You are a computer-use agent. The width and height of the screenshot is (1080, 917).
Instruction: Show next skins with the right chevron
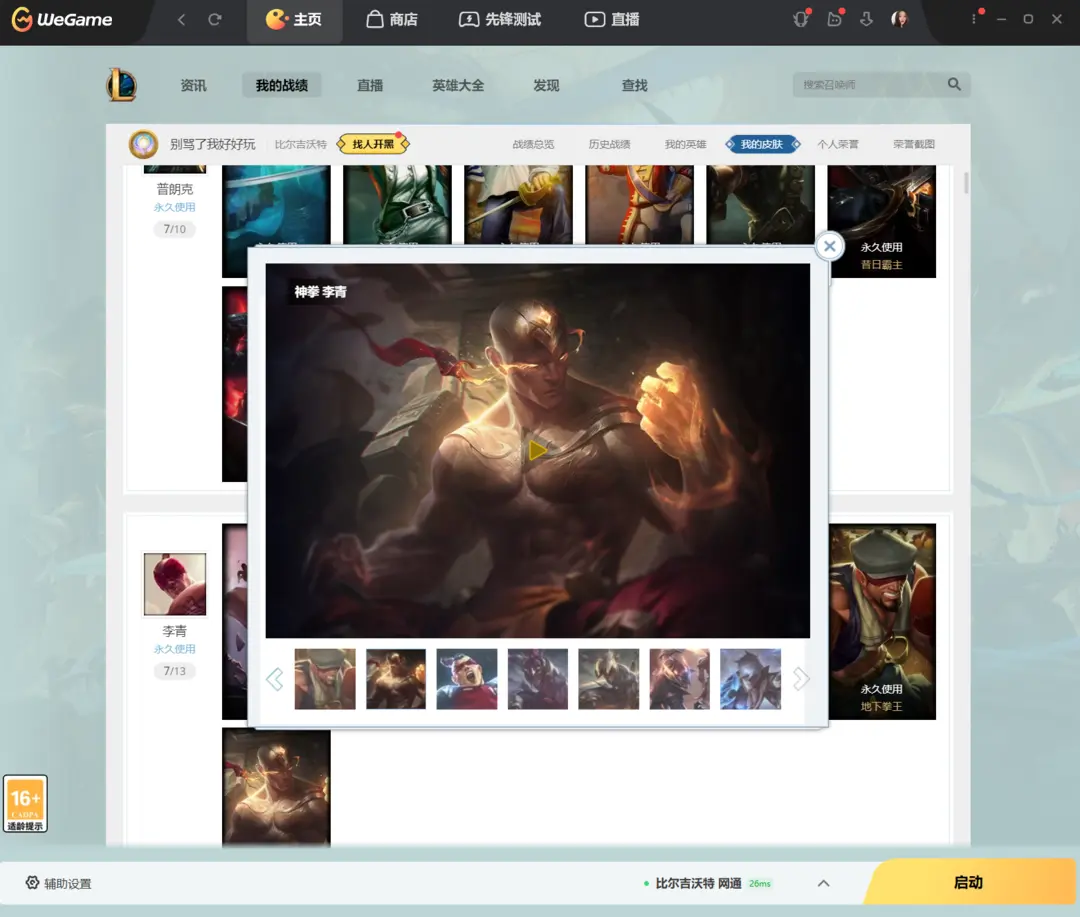(801, 679)
